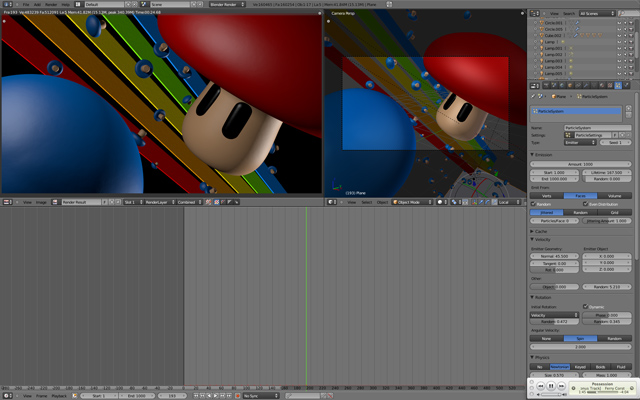Select Volume as emit source

pyautogui.click(x=614, y=195)
